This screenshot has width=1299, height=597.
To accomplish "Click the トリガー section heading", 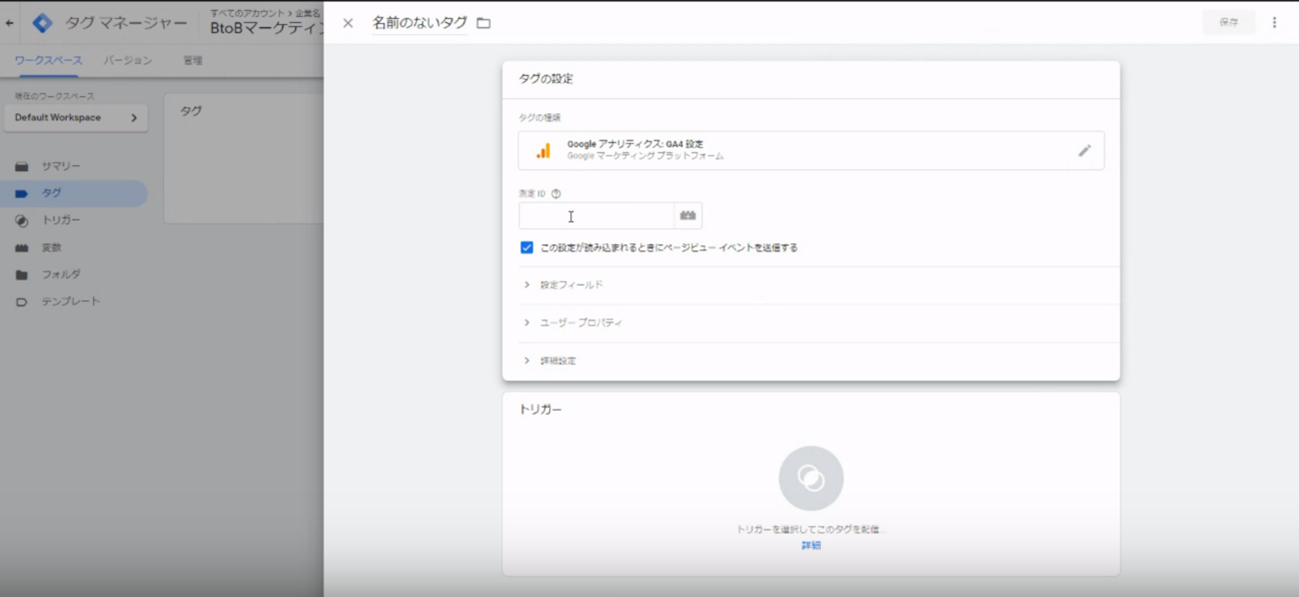I will click(541, 410).
